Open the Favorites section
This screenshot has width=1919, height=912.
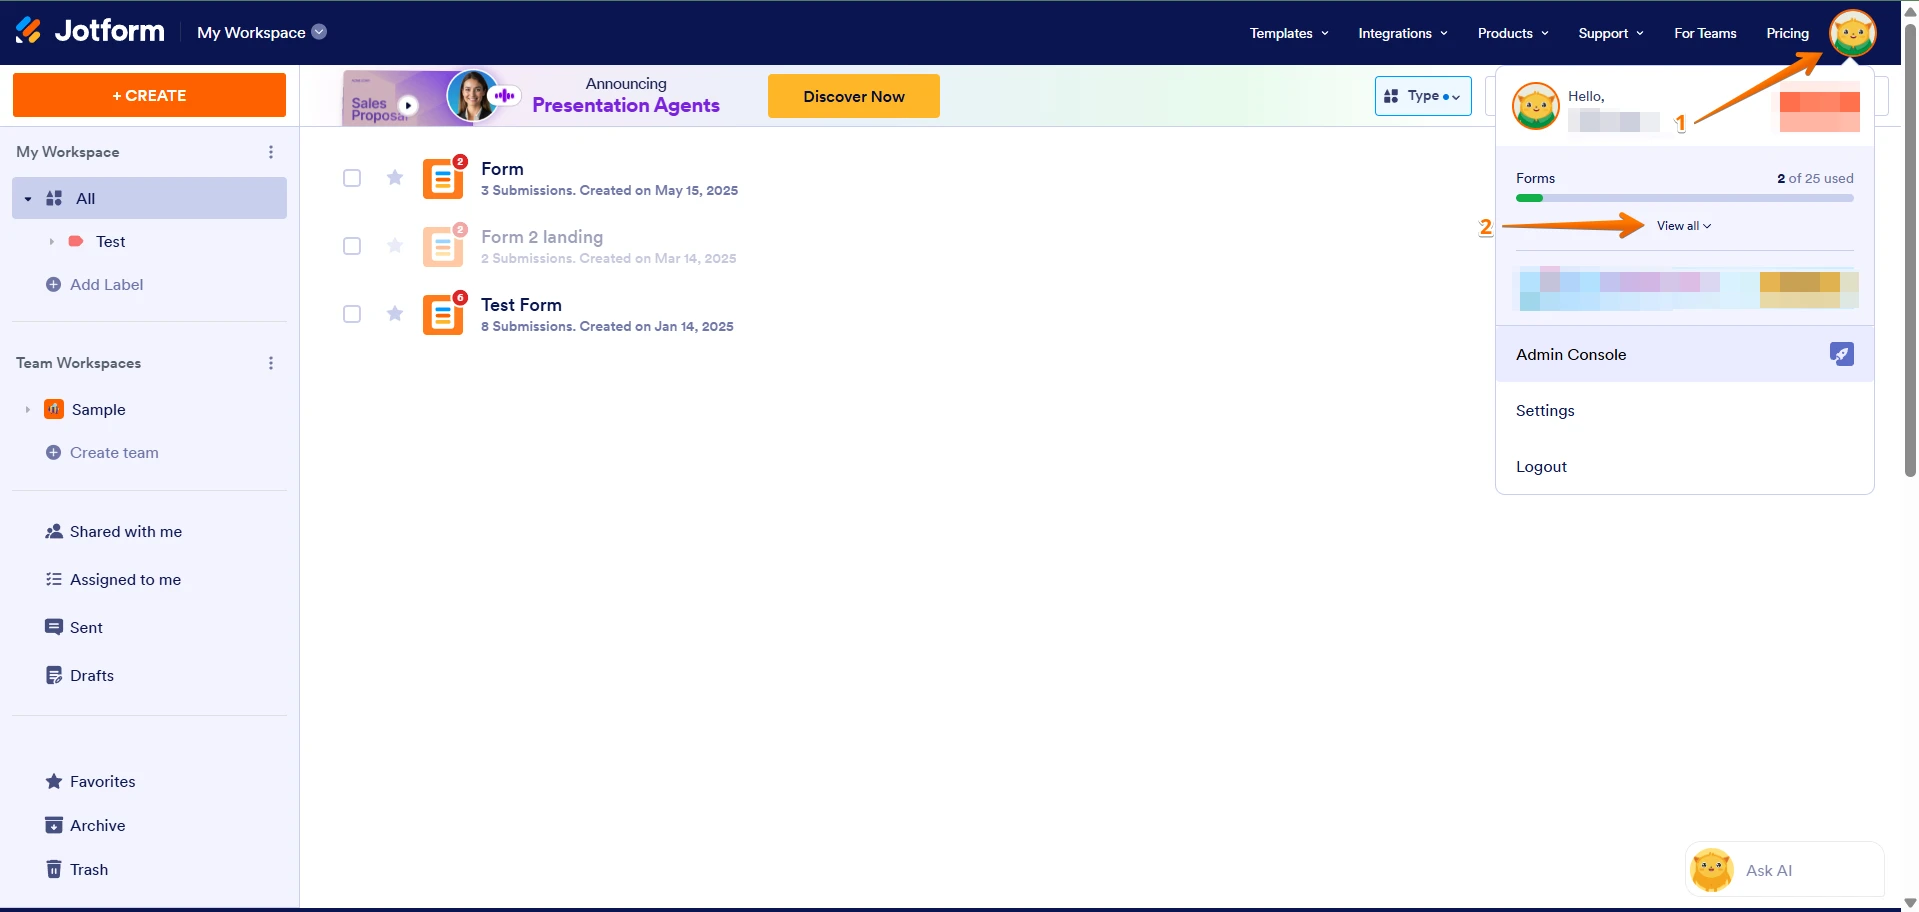pyautogui.click(x=102, y=781)
